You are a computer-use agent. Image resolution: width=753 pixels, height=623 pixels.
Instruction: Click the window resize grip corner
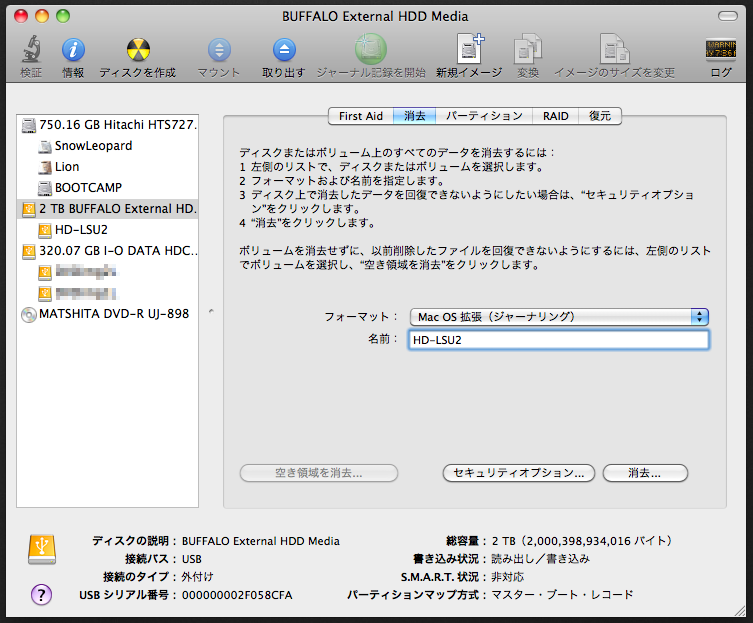740,610
